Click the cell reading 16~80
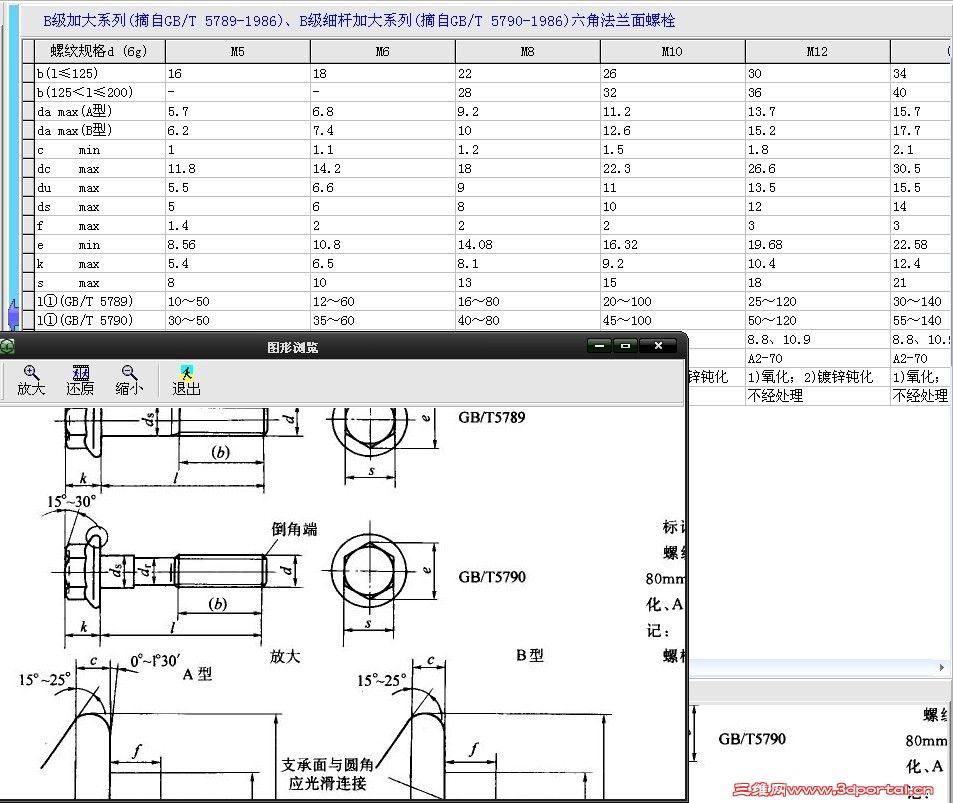Screen dimensions: 953x803 click(528, 302)
